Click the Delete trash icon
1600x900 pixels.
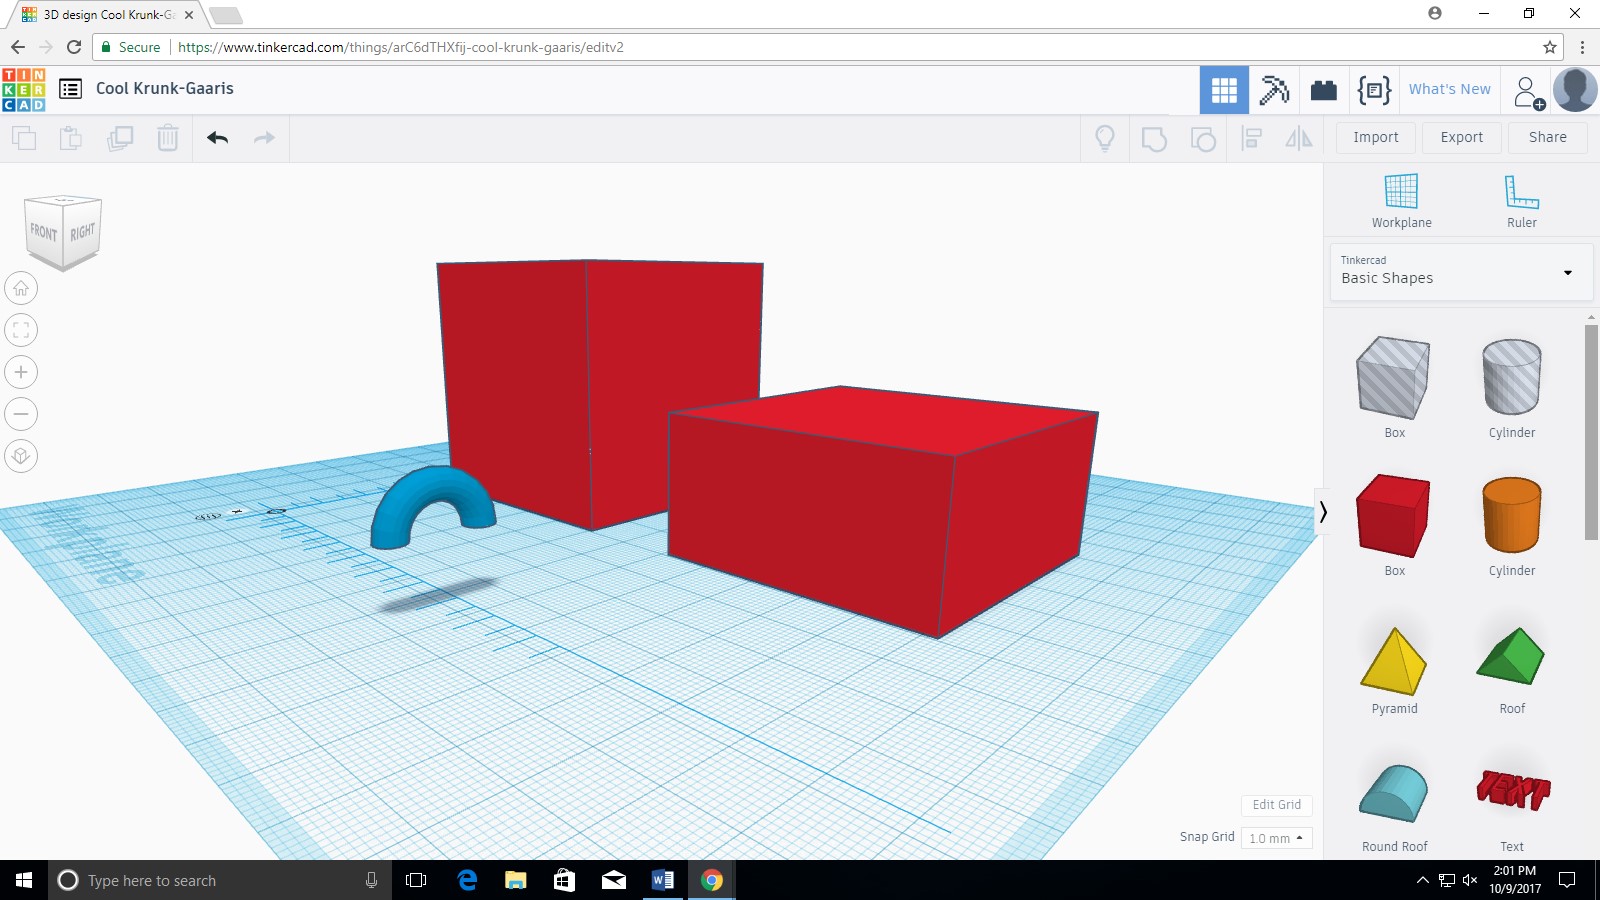coord(168,138)
